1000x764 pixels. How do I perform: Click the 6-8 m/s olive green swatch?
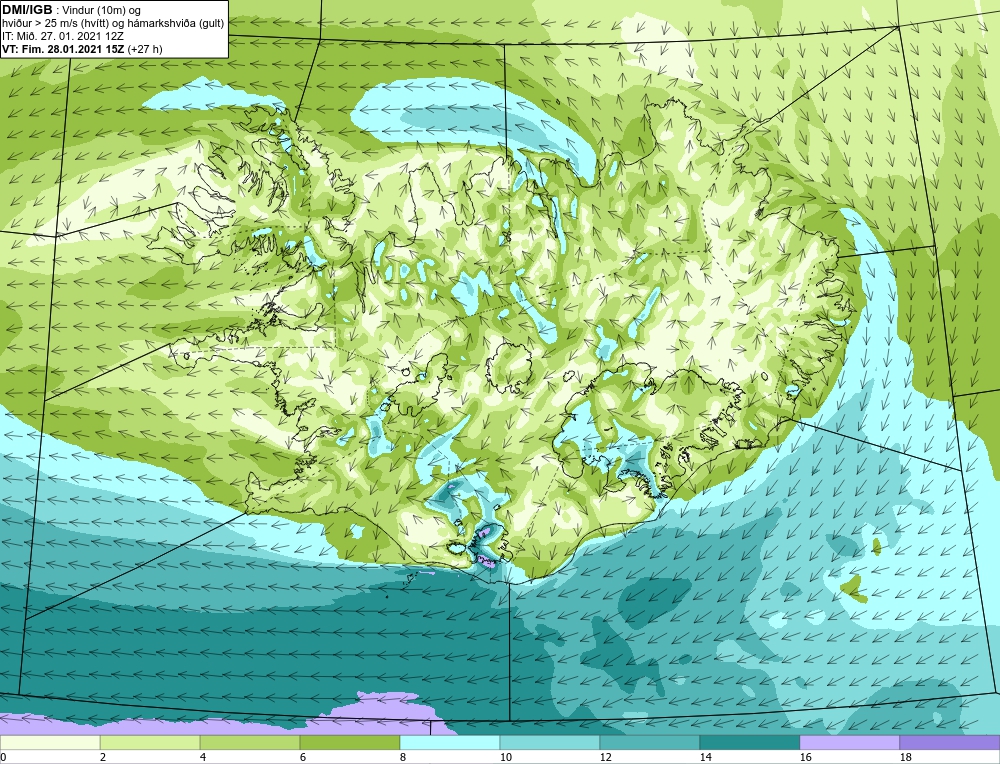(x=350, y=743)
